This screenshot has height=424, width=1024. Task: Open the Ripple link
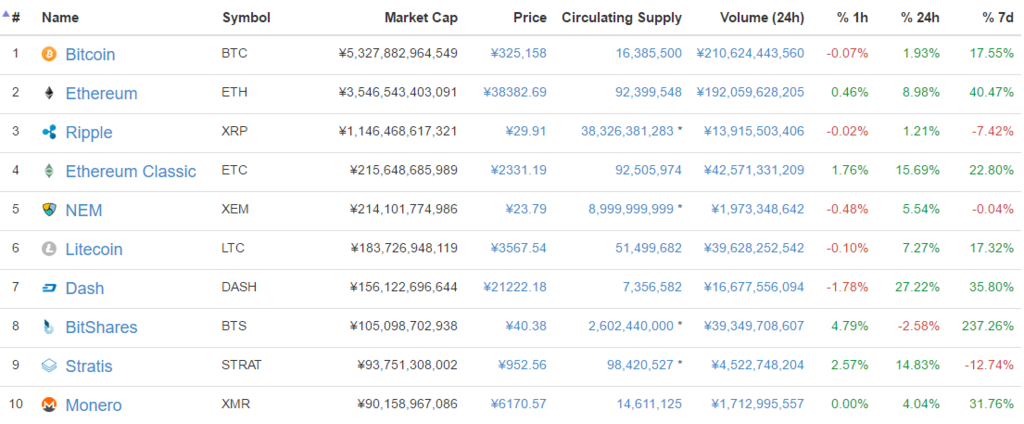[x=89, y=133]
